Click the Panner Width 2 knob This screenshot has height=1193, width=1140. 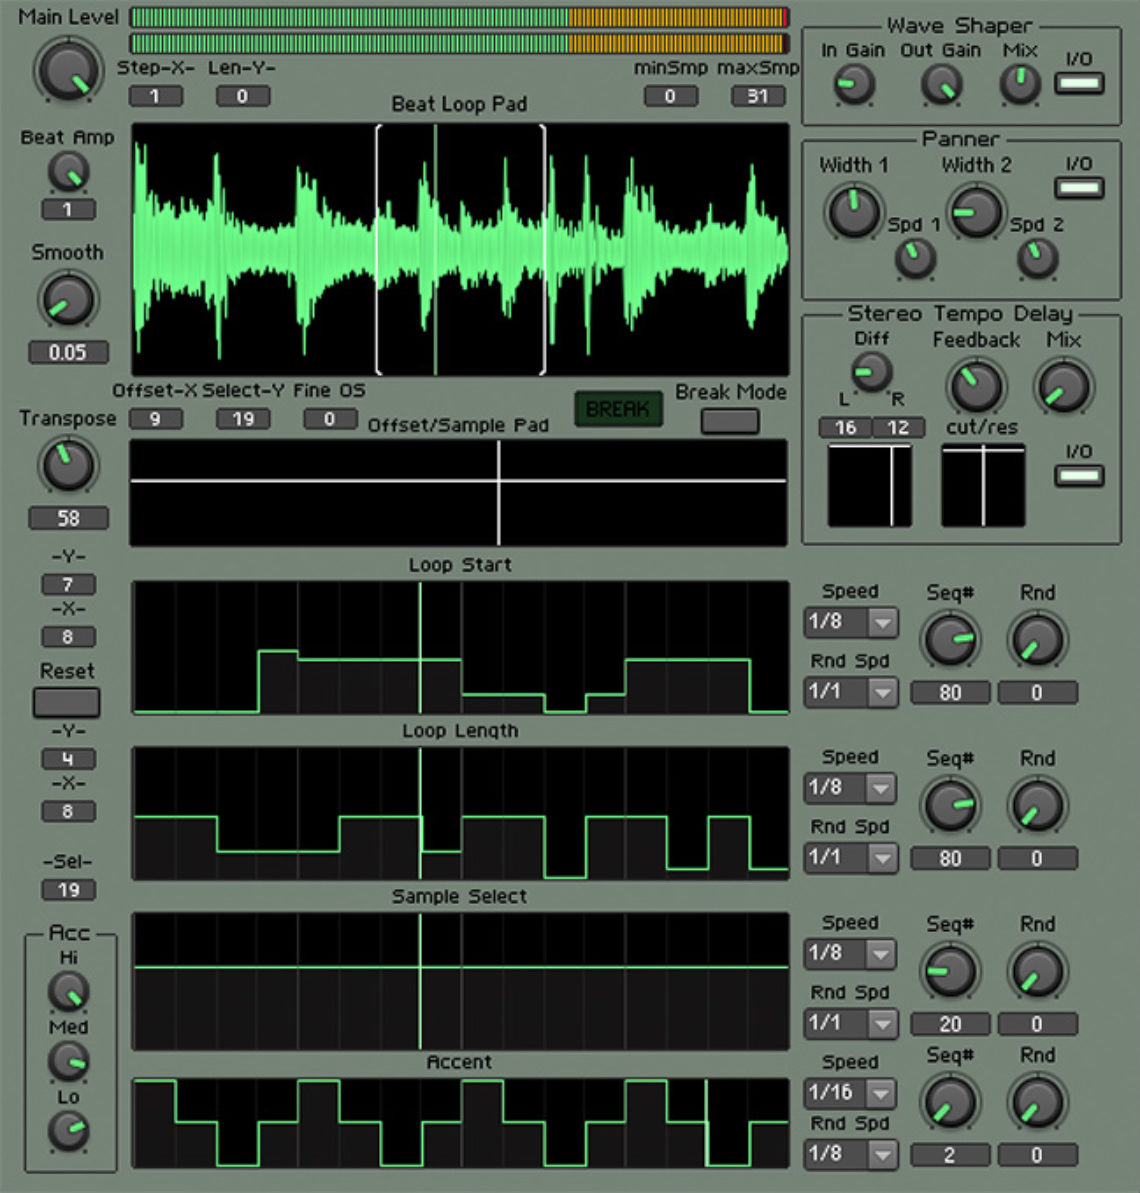(x=976, y=212)
